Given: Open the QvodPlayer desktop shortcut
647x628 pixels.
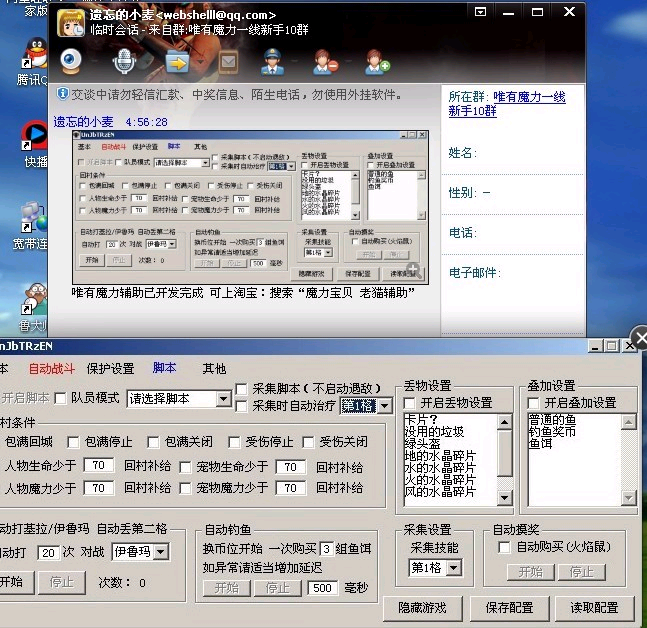Looking at the screenshot, I should pos(35,135).
